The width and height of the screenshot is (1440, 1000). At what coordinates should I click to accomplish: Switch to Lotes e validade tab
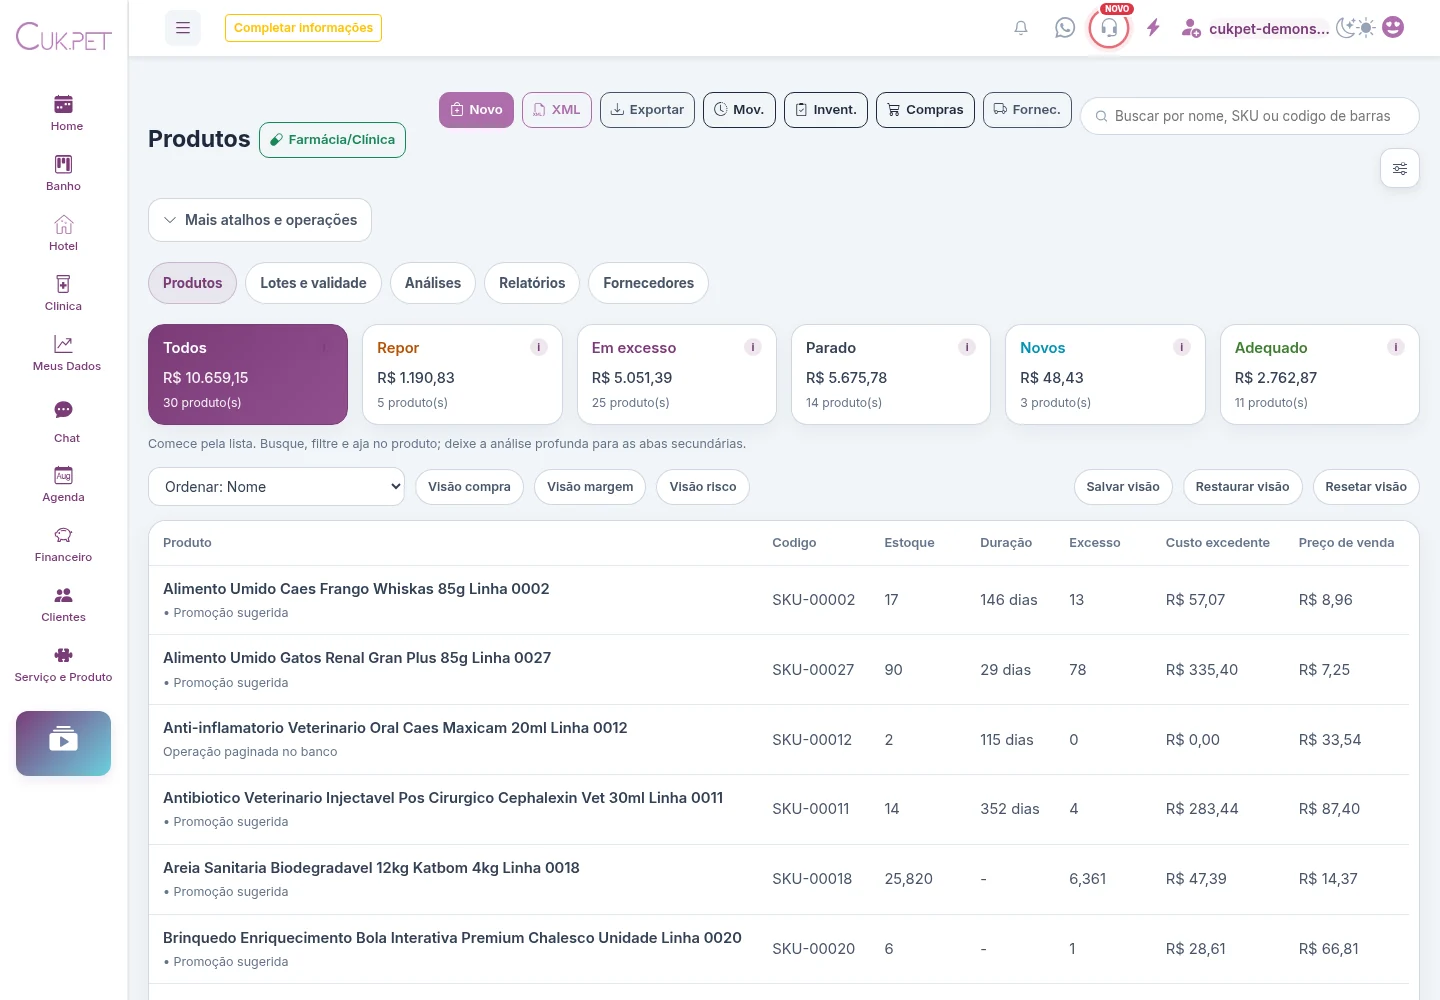pyautogui.click(x=313, y=283)
